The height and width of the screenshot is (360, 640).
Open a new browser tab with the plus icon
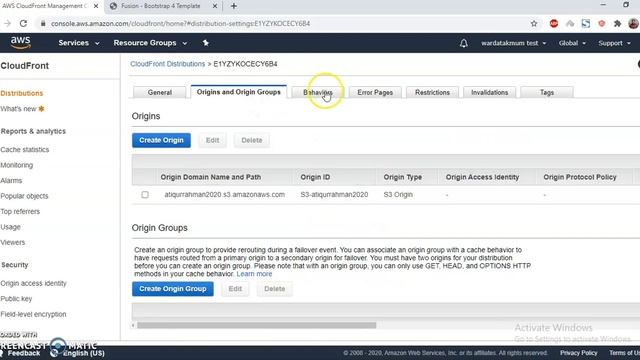click(x=233, y=6)
